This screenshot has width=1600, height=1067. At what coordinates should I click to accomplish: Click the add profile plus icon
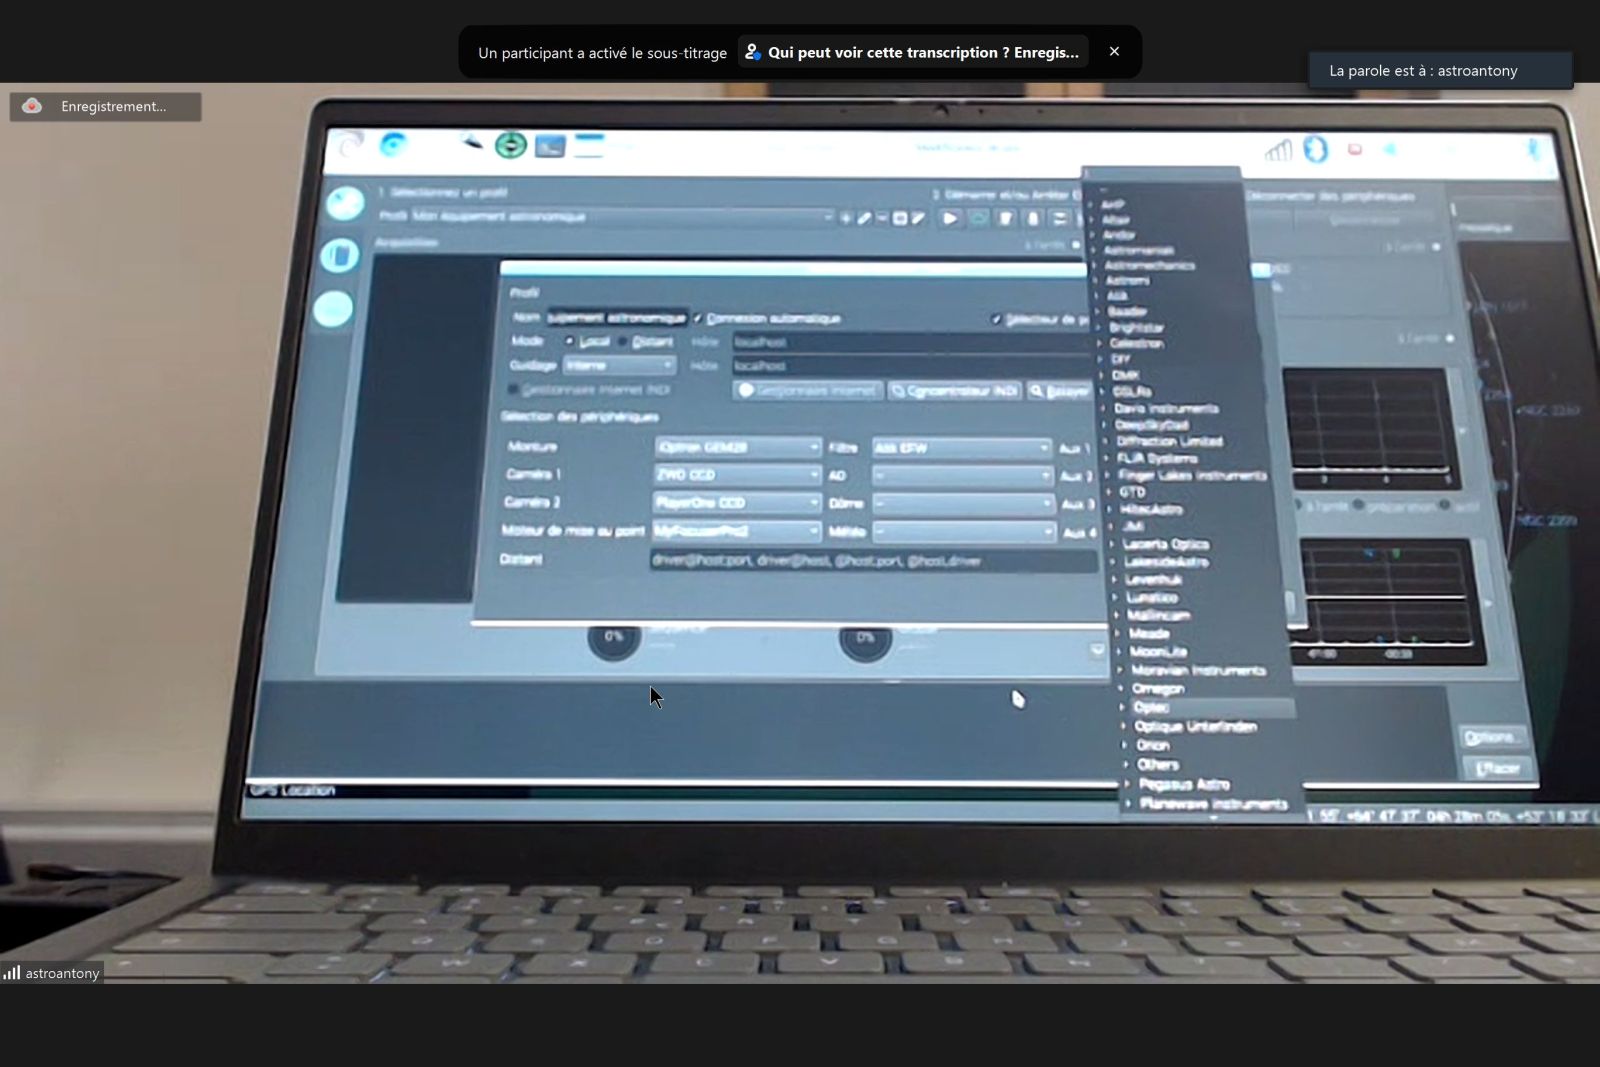(x=846, y=218)
